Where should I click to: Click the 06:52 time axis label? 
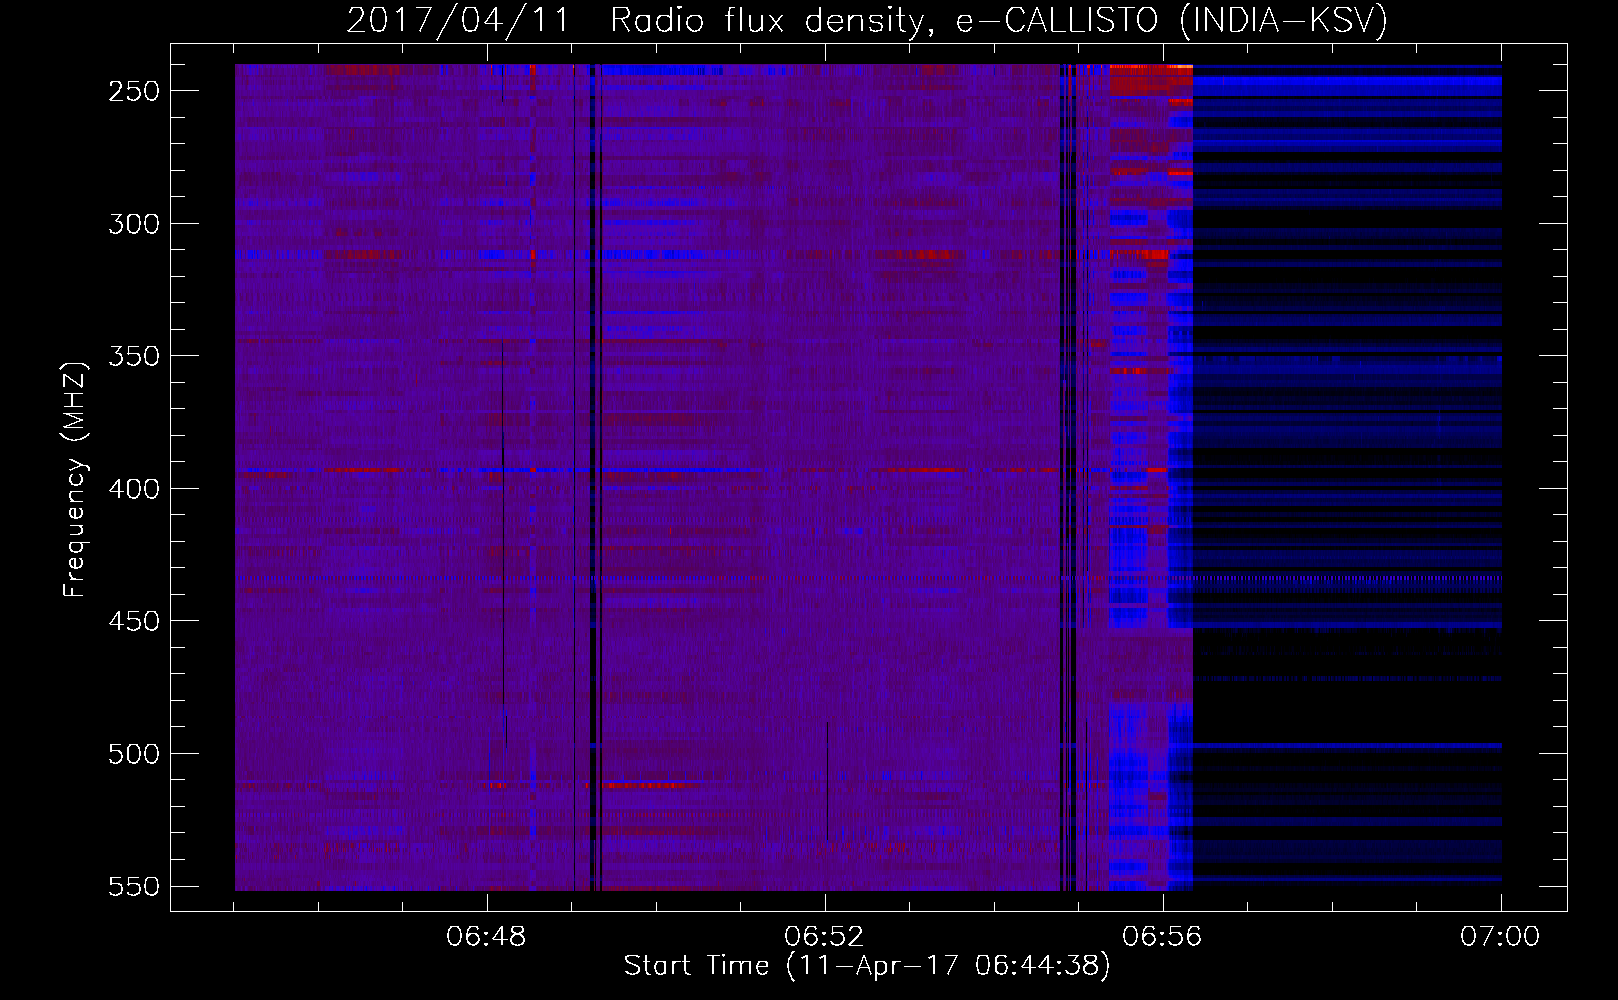click(824, 937)
